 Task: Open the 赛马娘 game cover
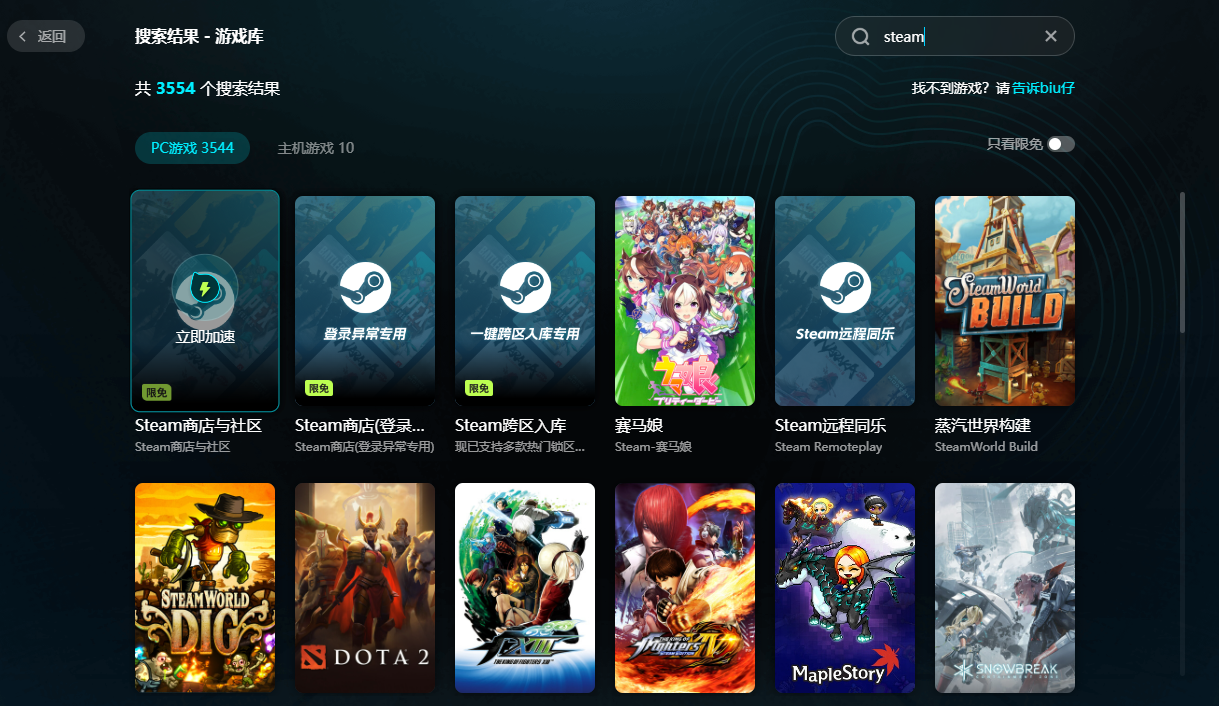coord(685,301)
